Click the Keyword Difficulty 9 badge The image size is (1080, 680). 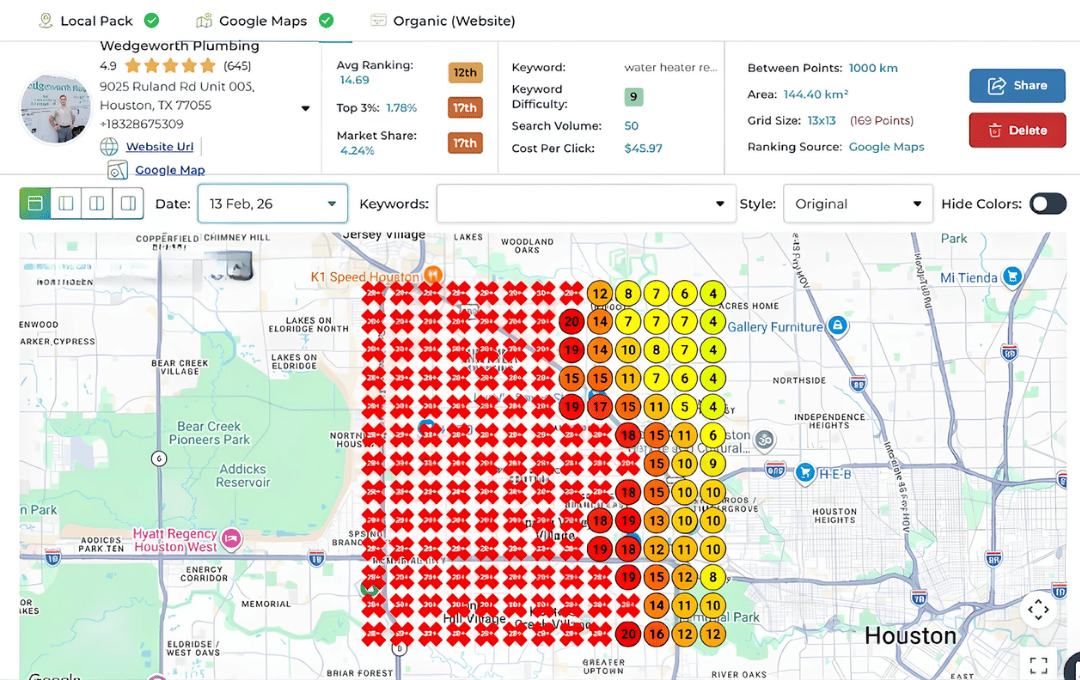(633, 96)
